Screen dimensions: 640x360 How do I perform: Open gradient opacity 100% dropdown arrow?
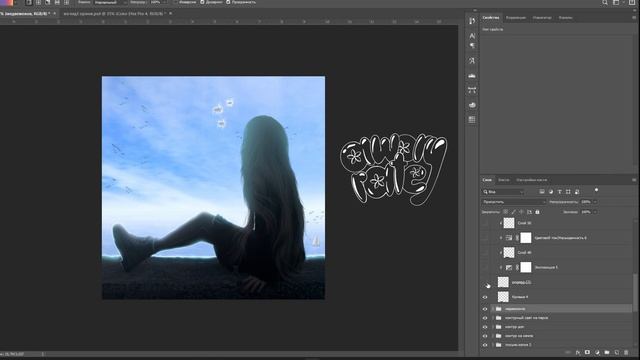pos(164,2)
